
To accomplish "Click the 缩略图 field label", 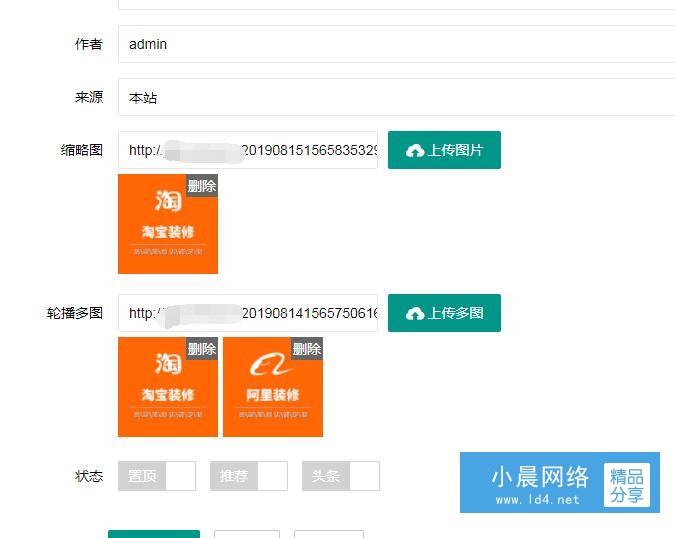I will (82, 150).
